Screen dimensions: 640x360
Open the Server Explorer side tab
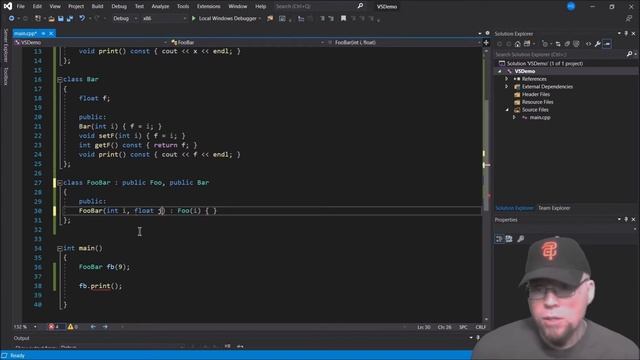pyautogui.click(x=6, y=45)
